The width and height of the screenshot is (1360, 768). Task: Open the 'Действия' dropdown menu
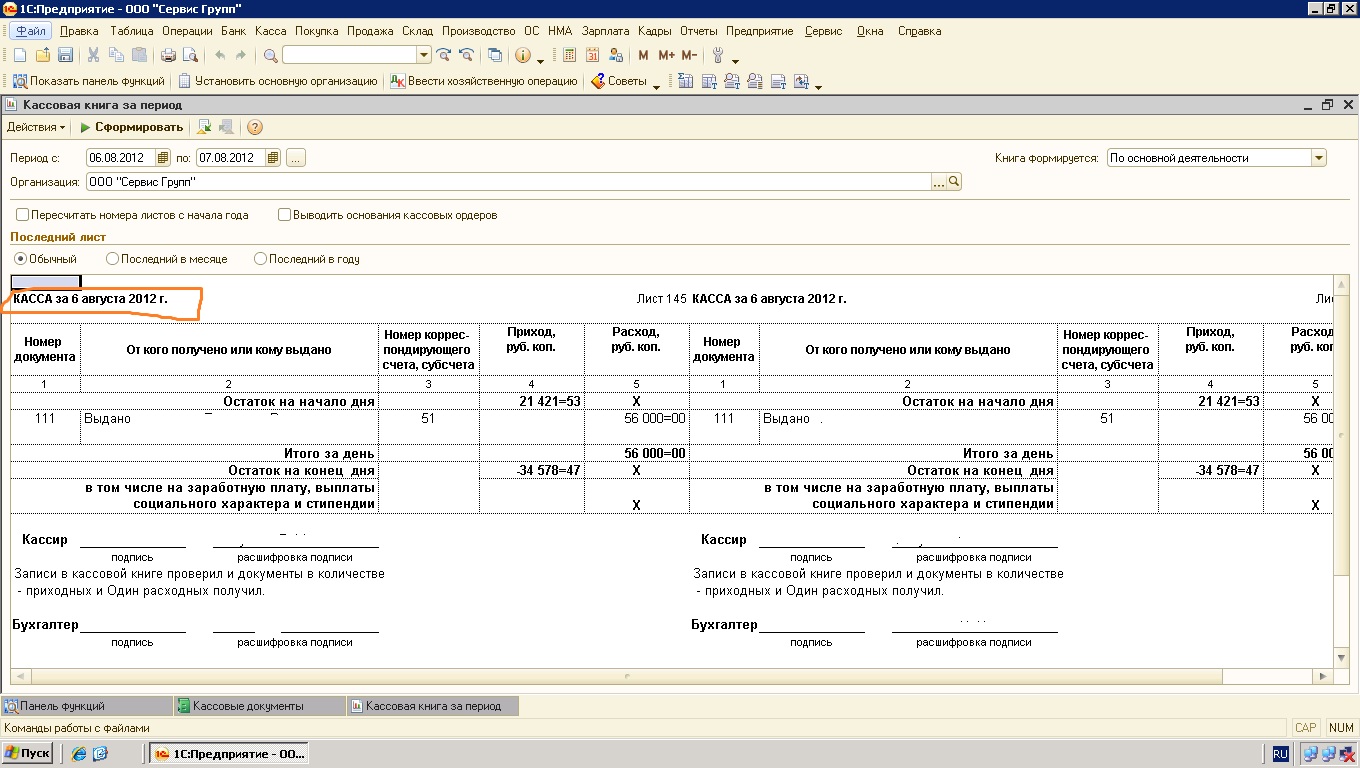coord(36,127)
